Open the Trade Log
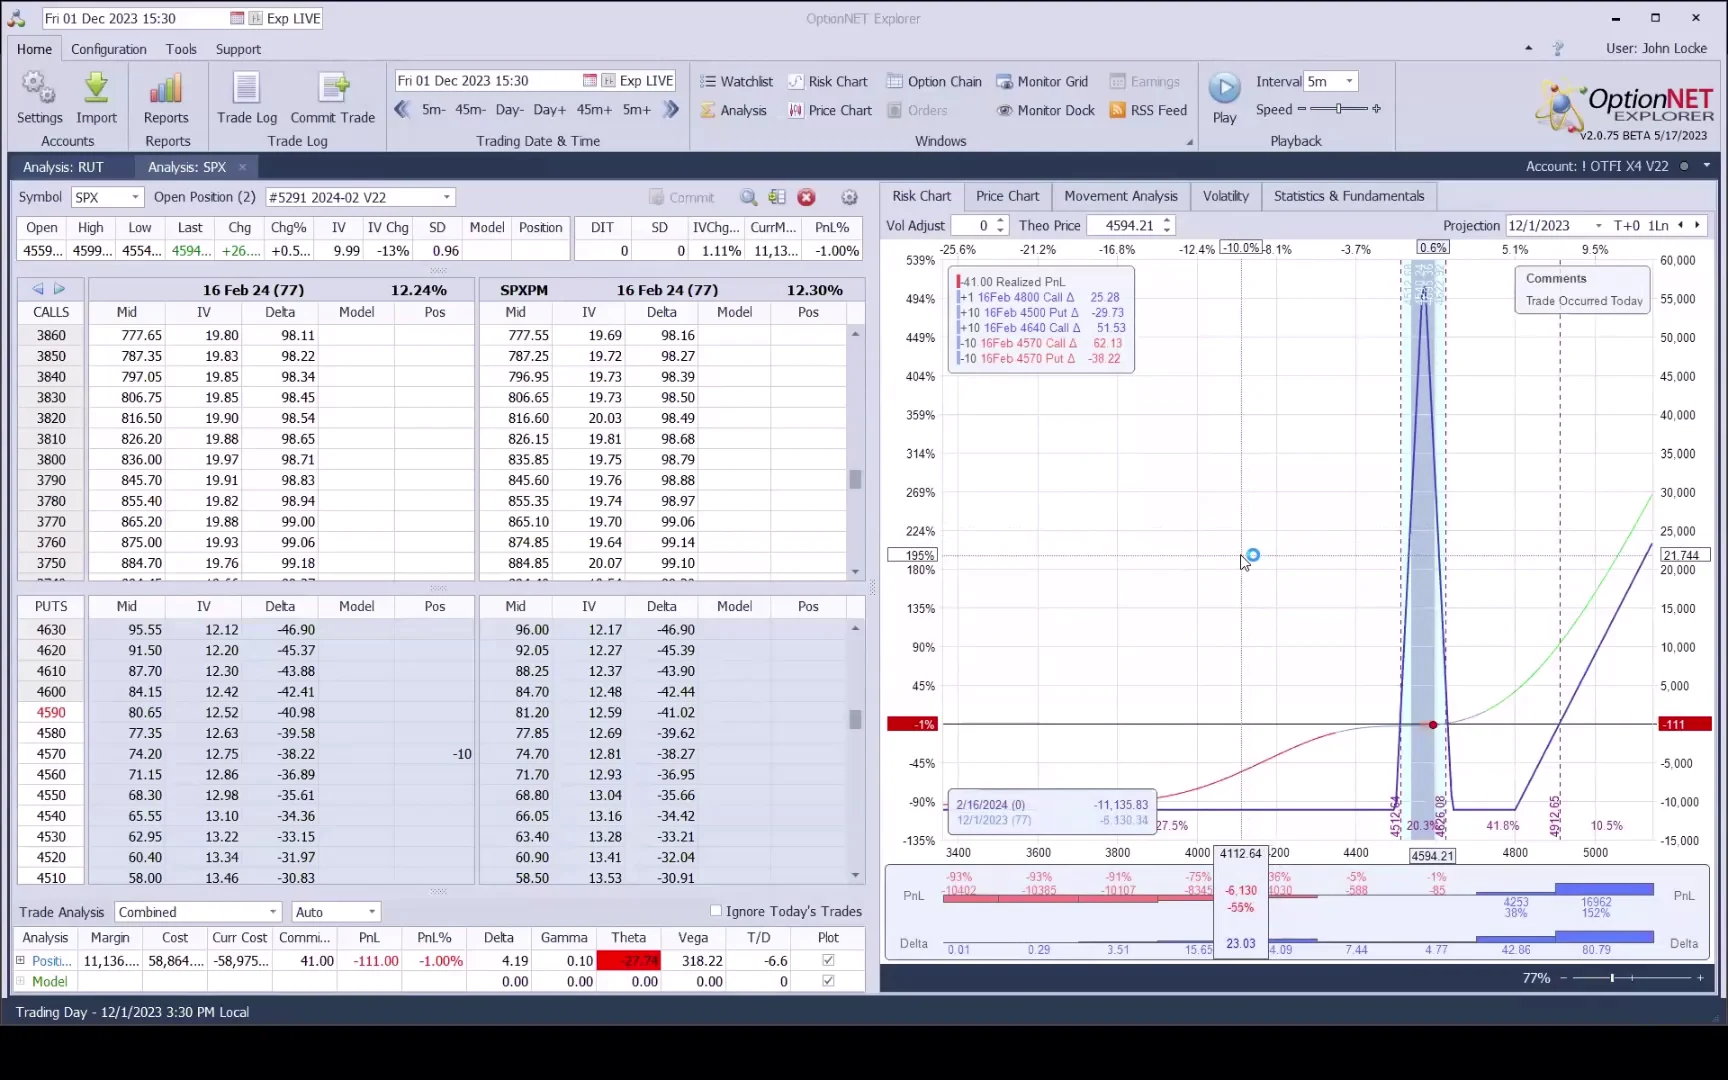 point(247,98)
